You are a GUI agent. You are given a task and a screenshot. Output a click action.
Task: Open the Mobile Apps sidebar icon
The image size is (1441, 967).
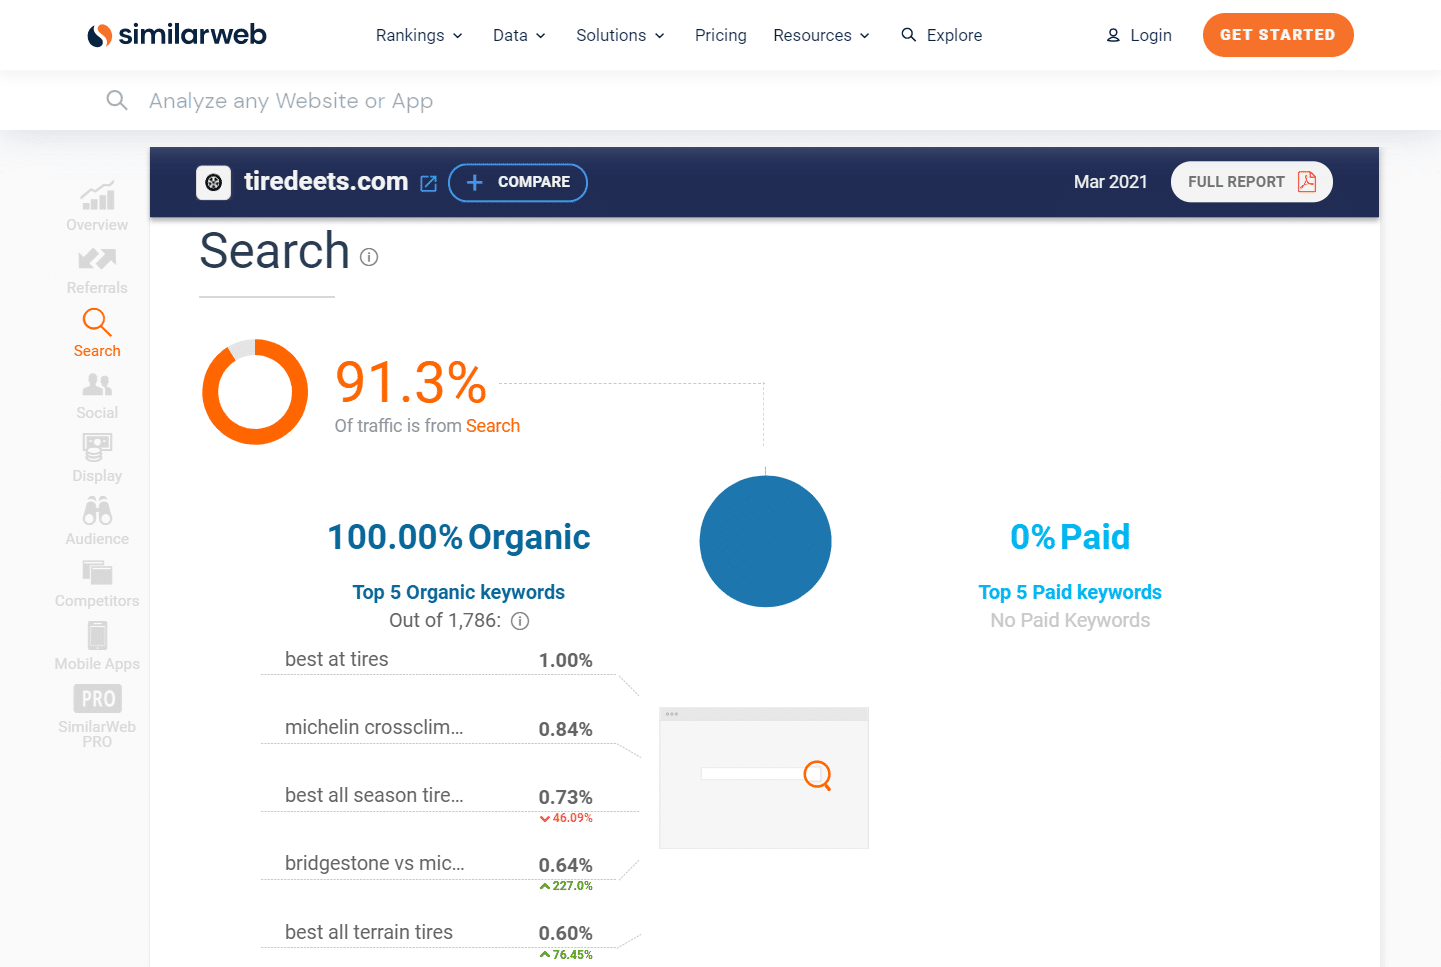click(97, 636)
